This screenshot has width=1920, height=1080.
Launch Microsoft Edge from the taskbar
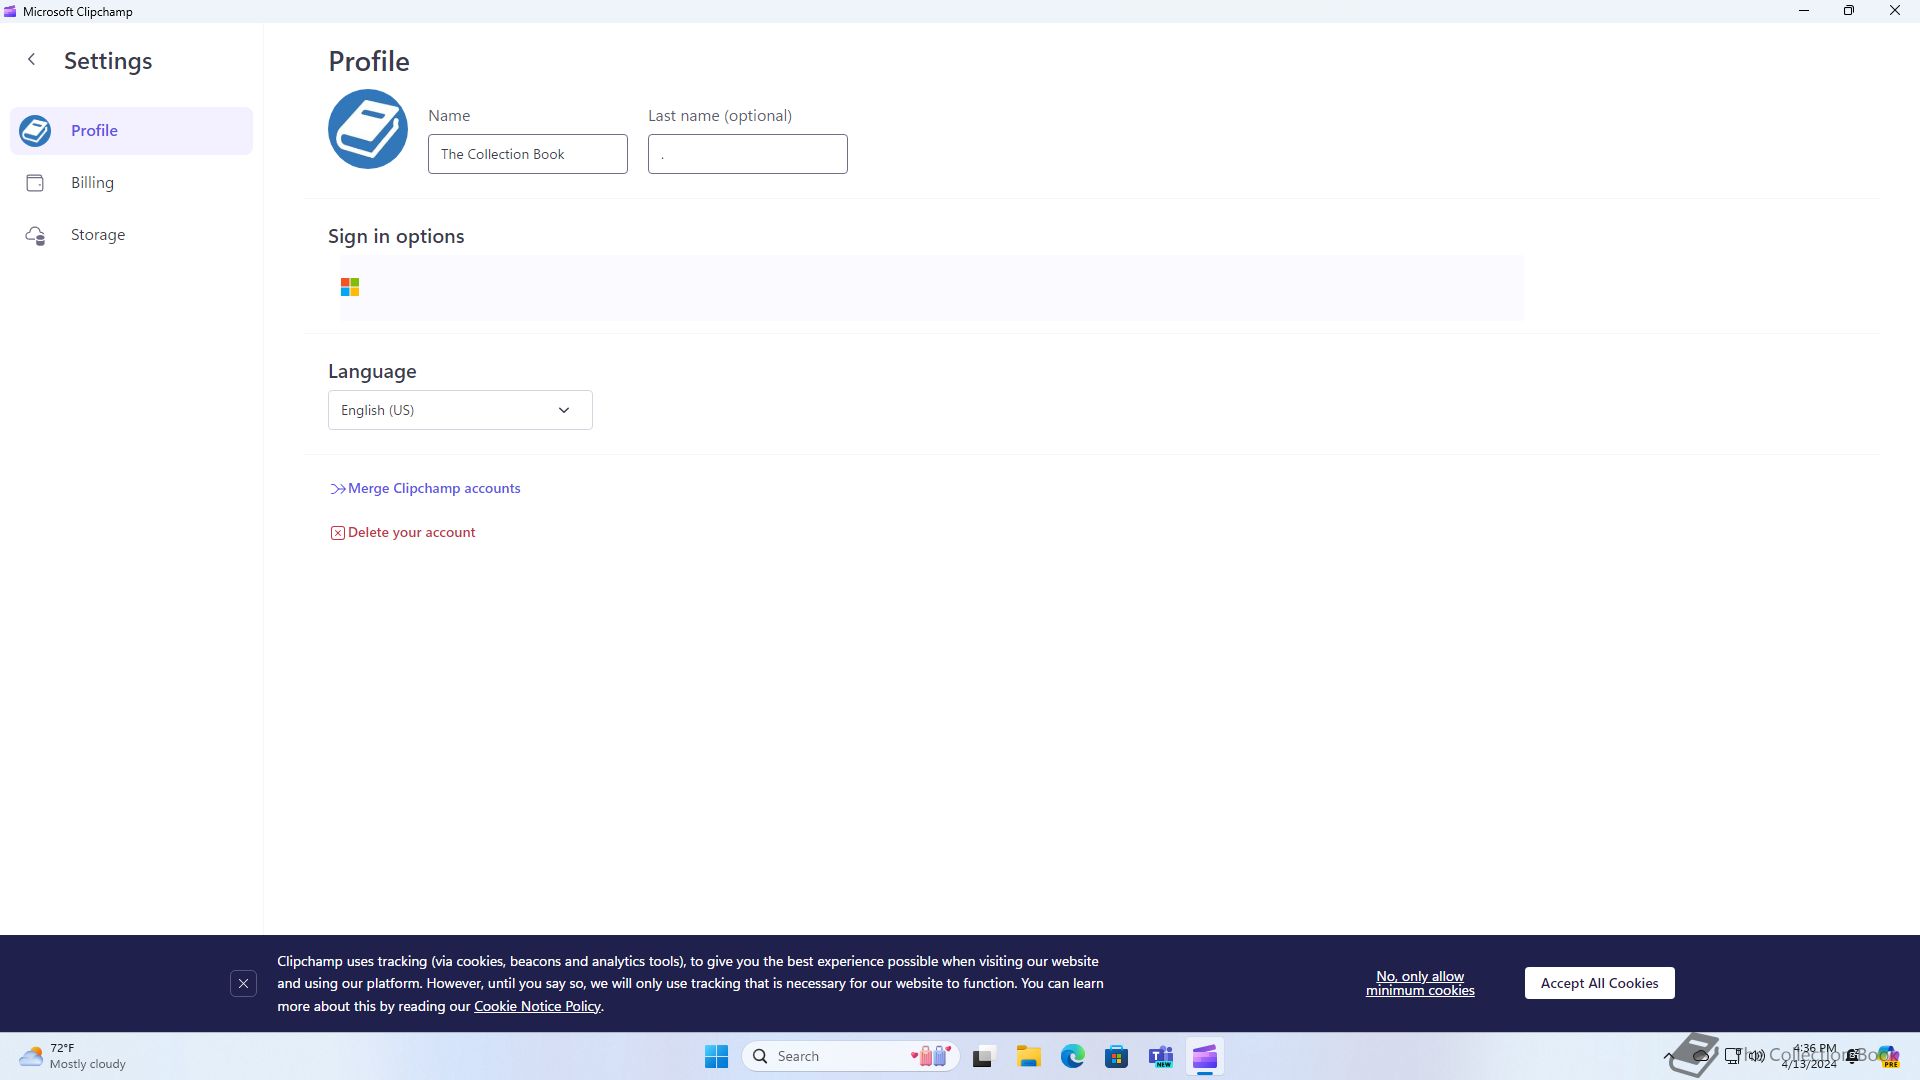pyautogui.click(x=1072, y=1056)
